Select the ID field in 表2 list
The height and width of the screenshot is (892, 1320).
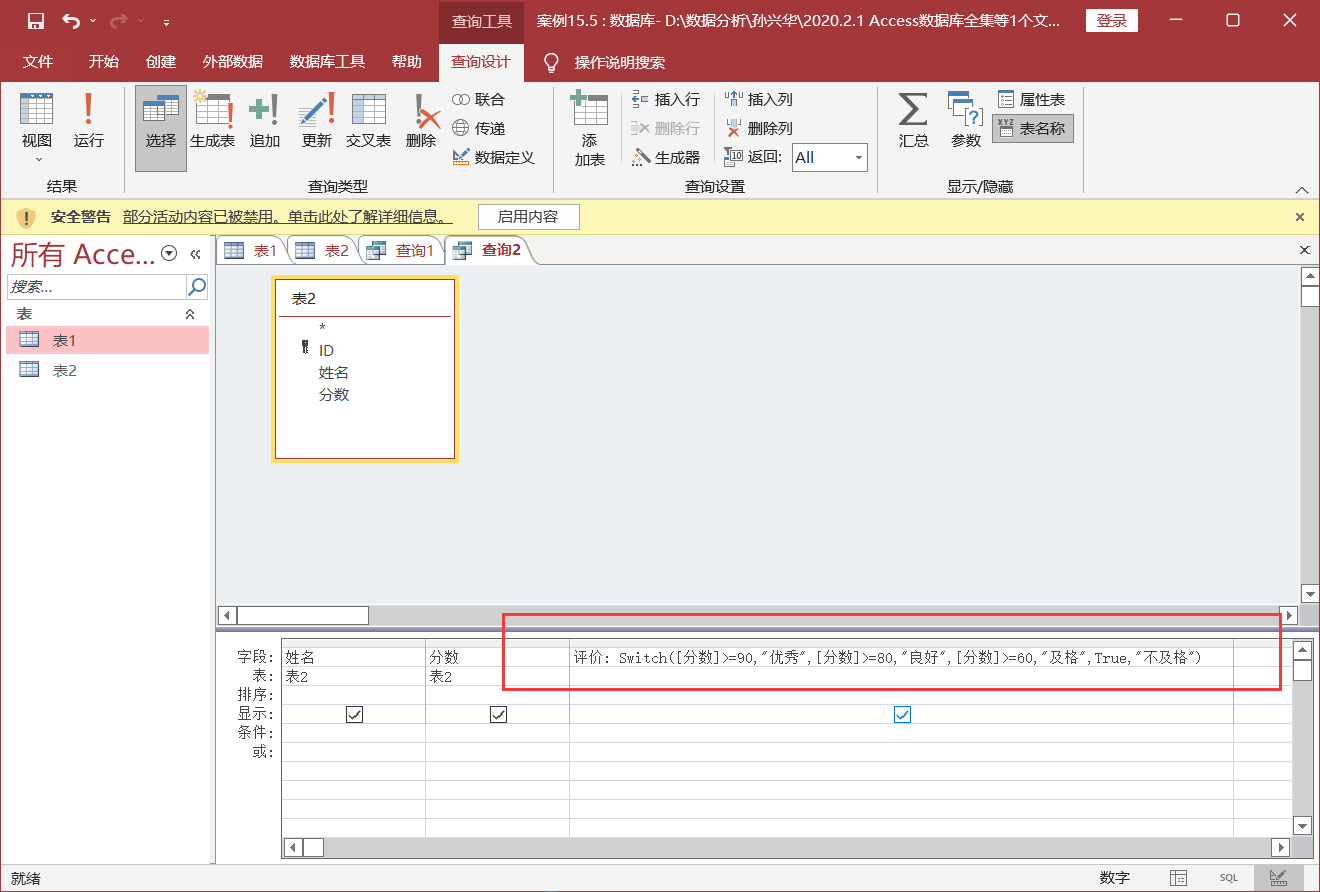click(x=326, y=350)
